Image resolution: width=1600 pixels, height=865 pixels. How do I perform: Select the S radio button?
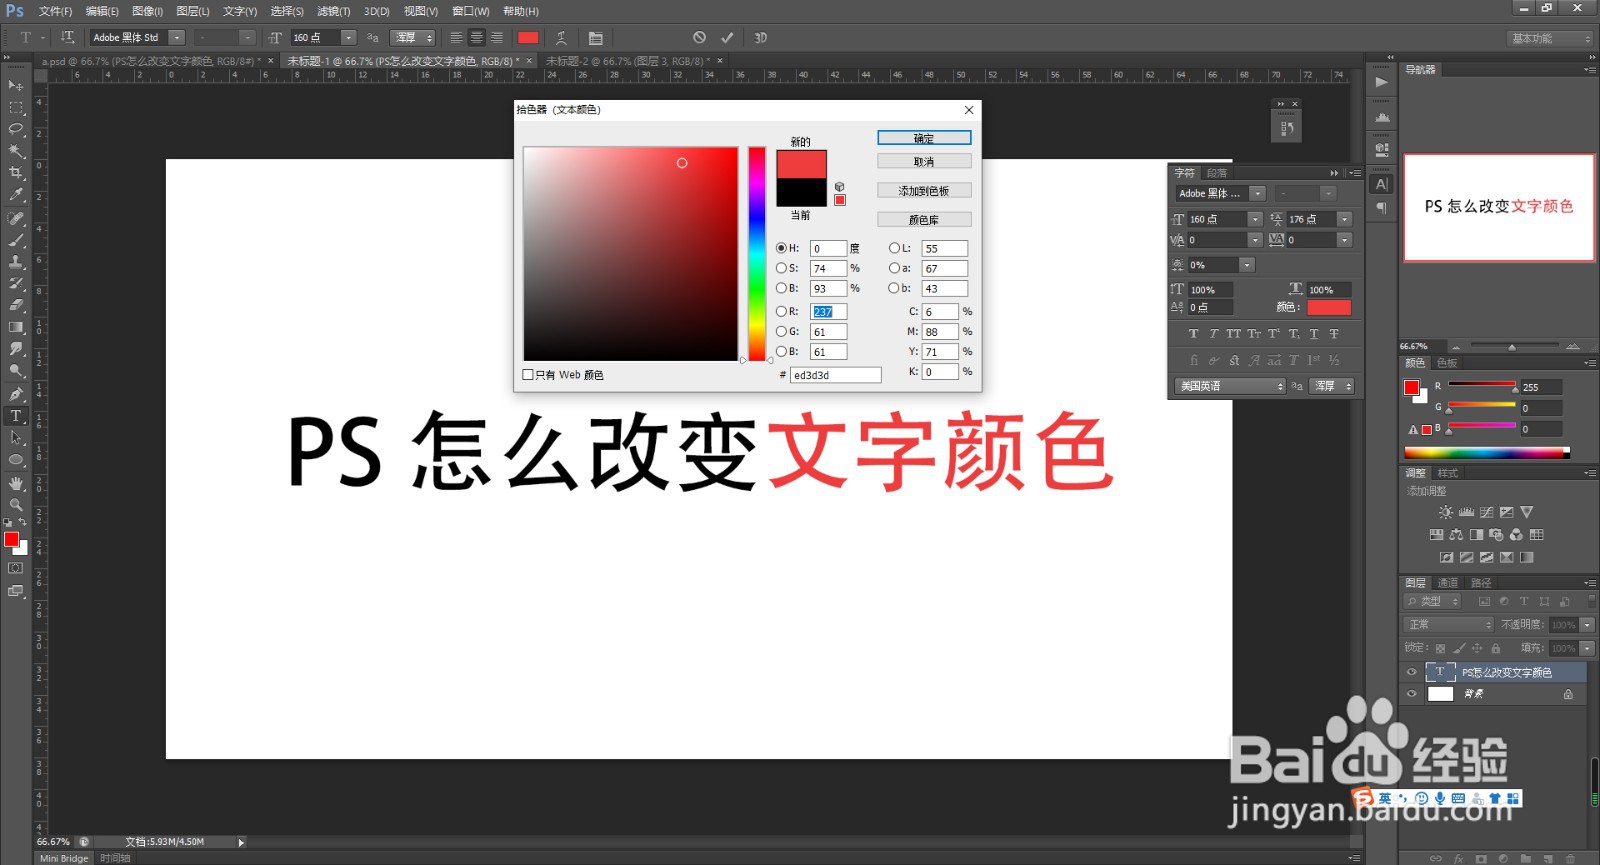tap(781, 268)
